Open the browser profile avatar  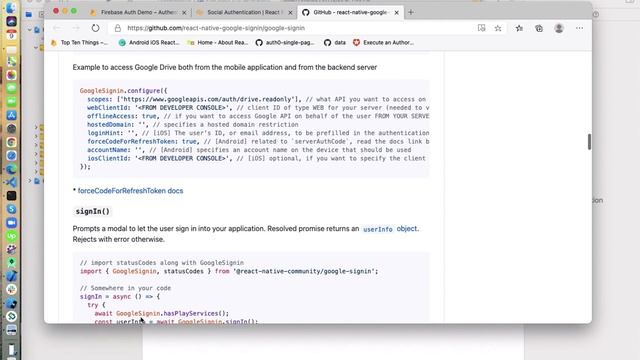[x=559, y=28]
